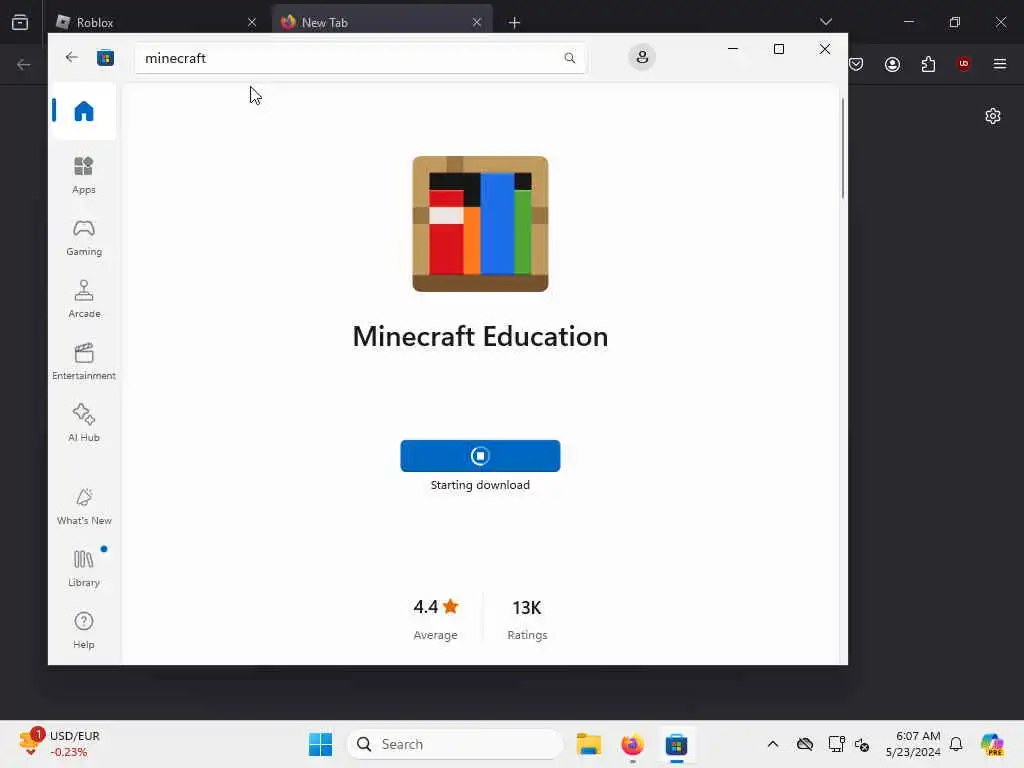Minimize the Microsoft Store window
The image size is (1024, 768).
733,49
